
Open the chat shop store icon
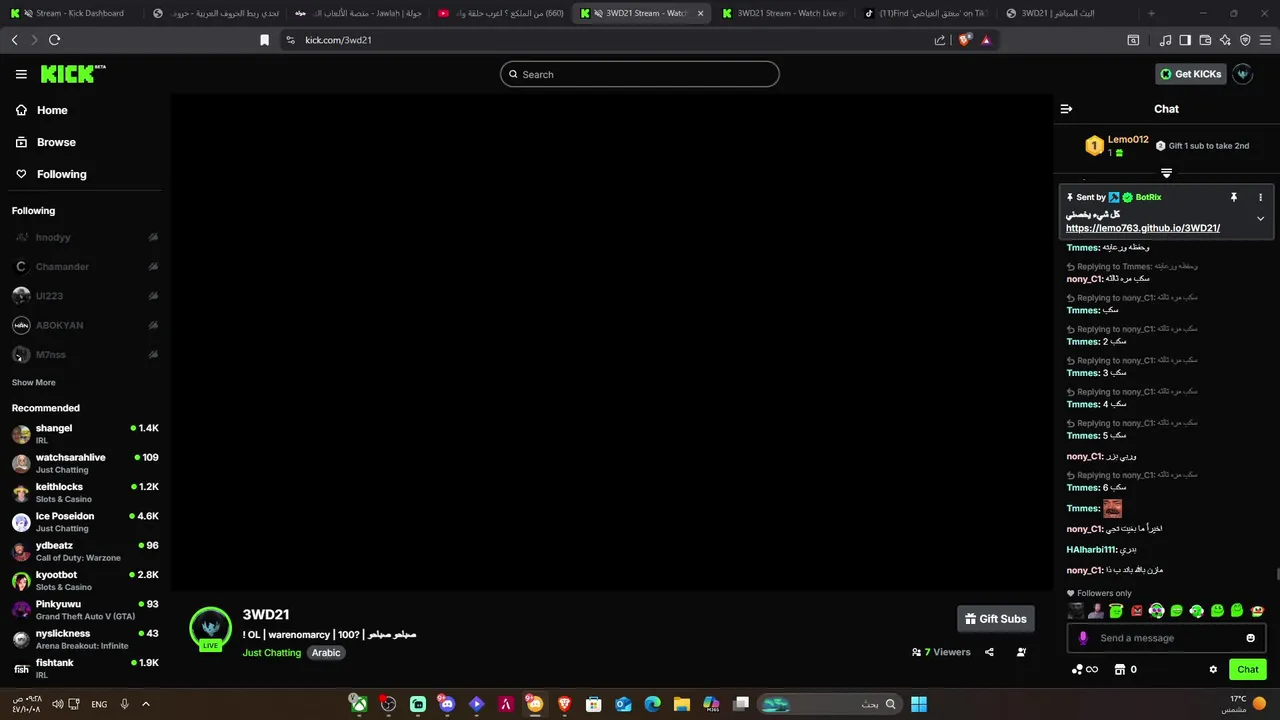click(x=1120, y=670)
